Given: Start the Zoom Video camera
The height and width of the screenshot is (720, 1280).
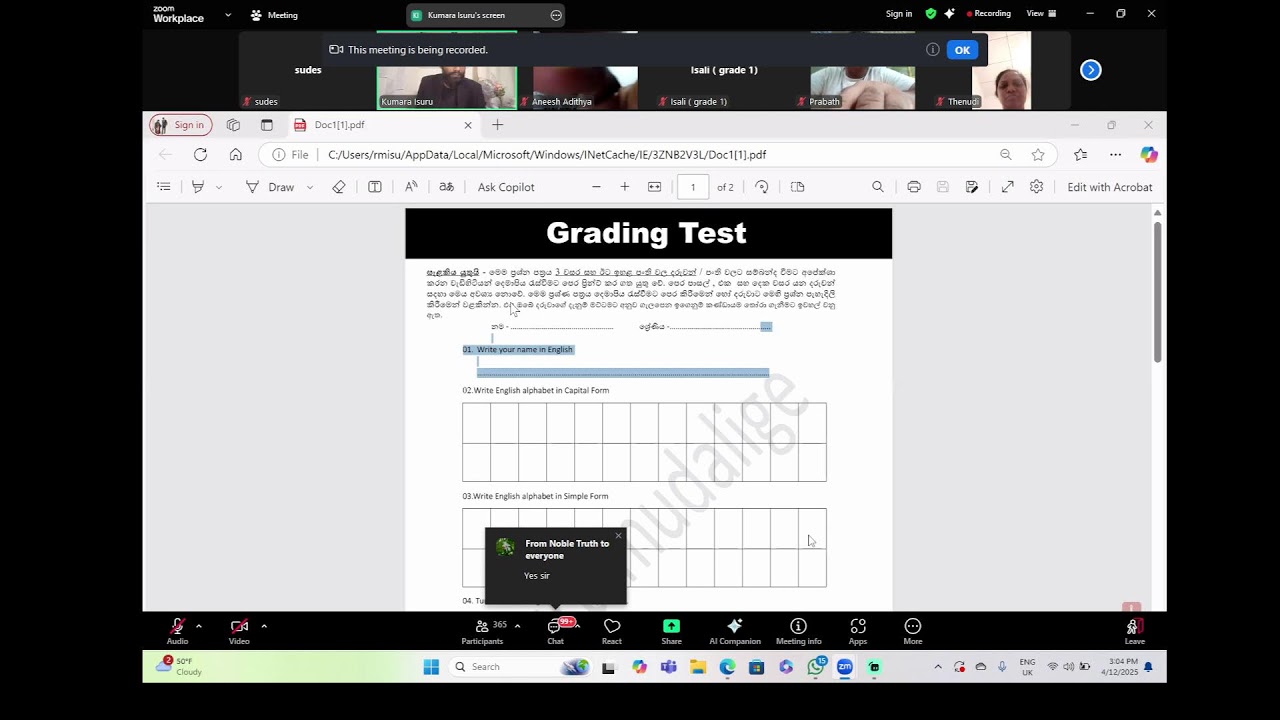Looking at the screenshot, I should coord(239,631).
